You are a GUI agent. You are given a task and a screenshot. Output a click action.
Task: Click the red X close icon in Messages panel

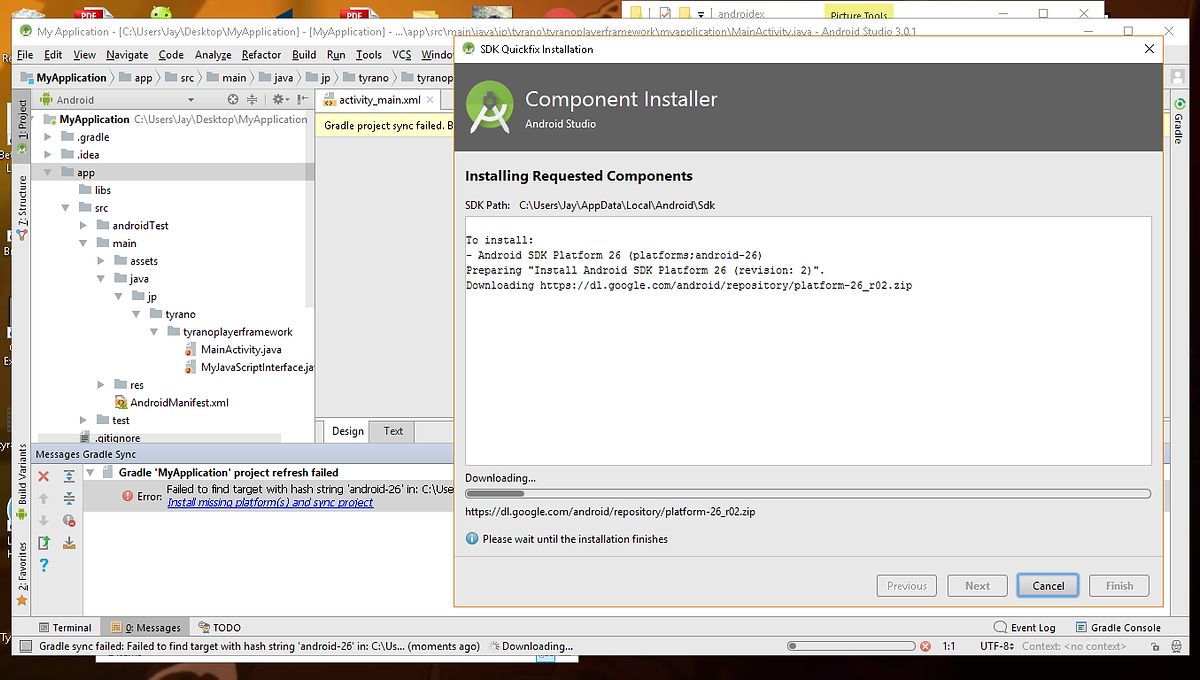pos(43,476)
